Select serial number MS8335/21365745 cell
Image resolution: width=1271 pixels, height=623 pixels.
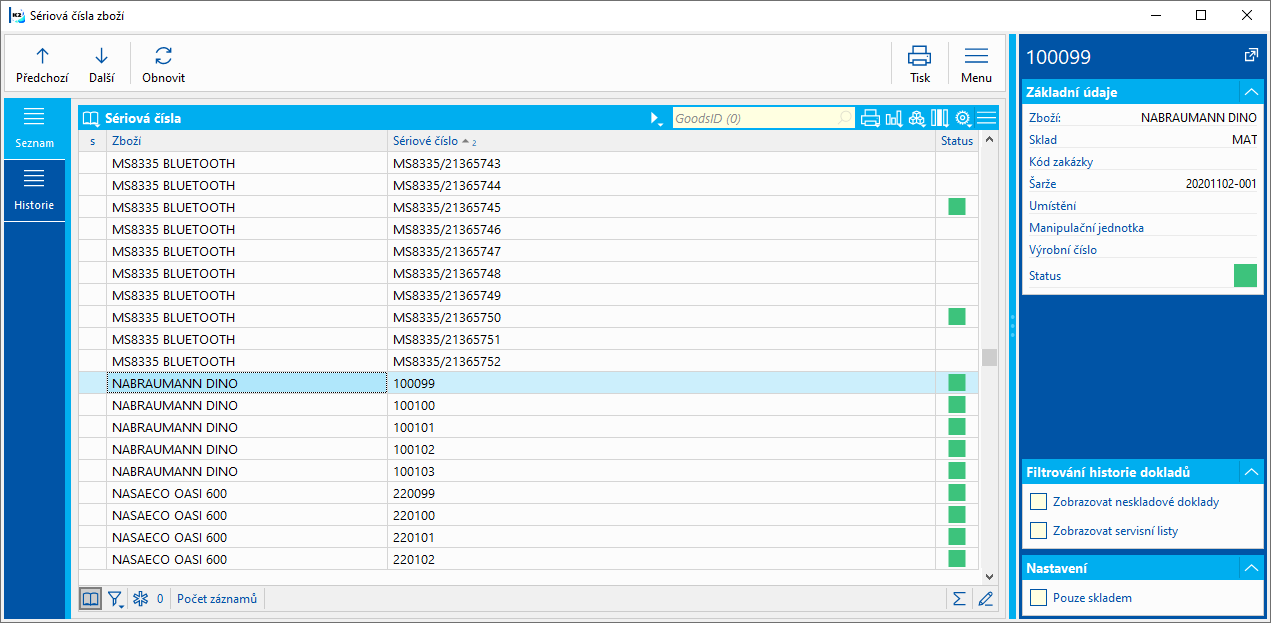(x=661, y=207)
